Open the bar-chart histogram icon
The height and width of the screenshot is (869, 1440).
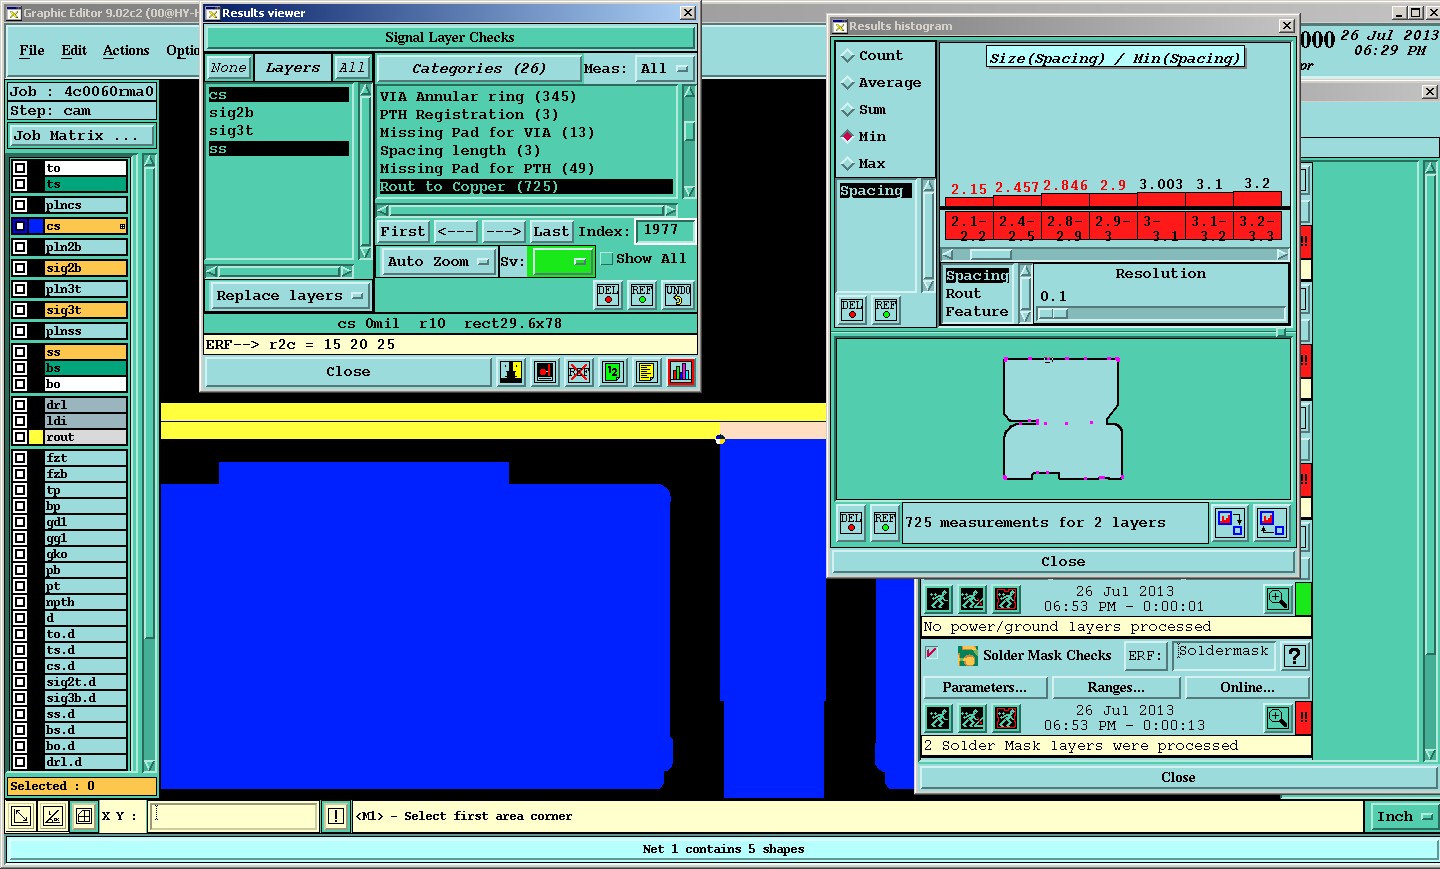click(x=681, y=372)
